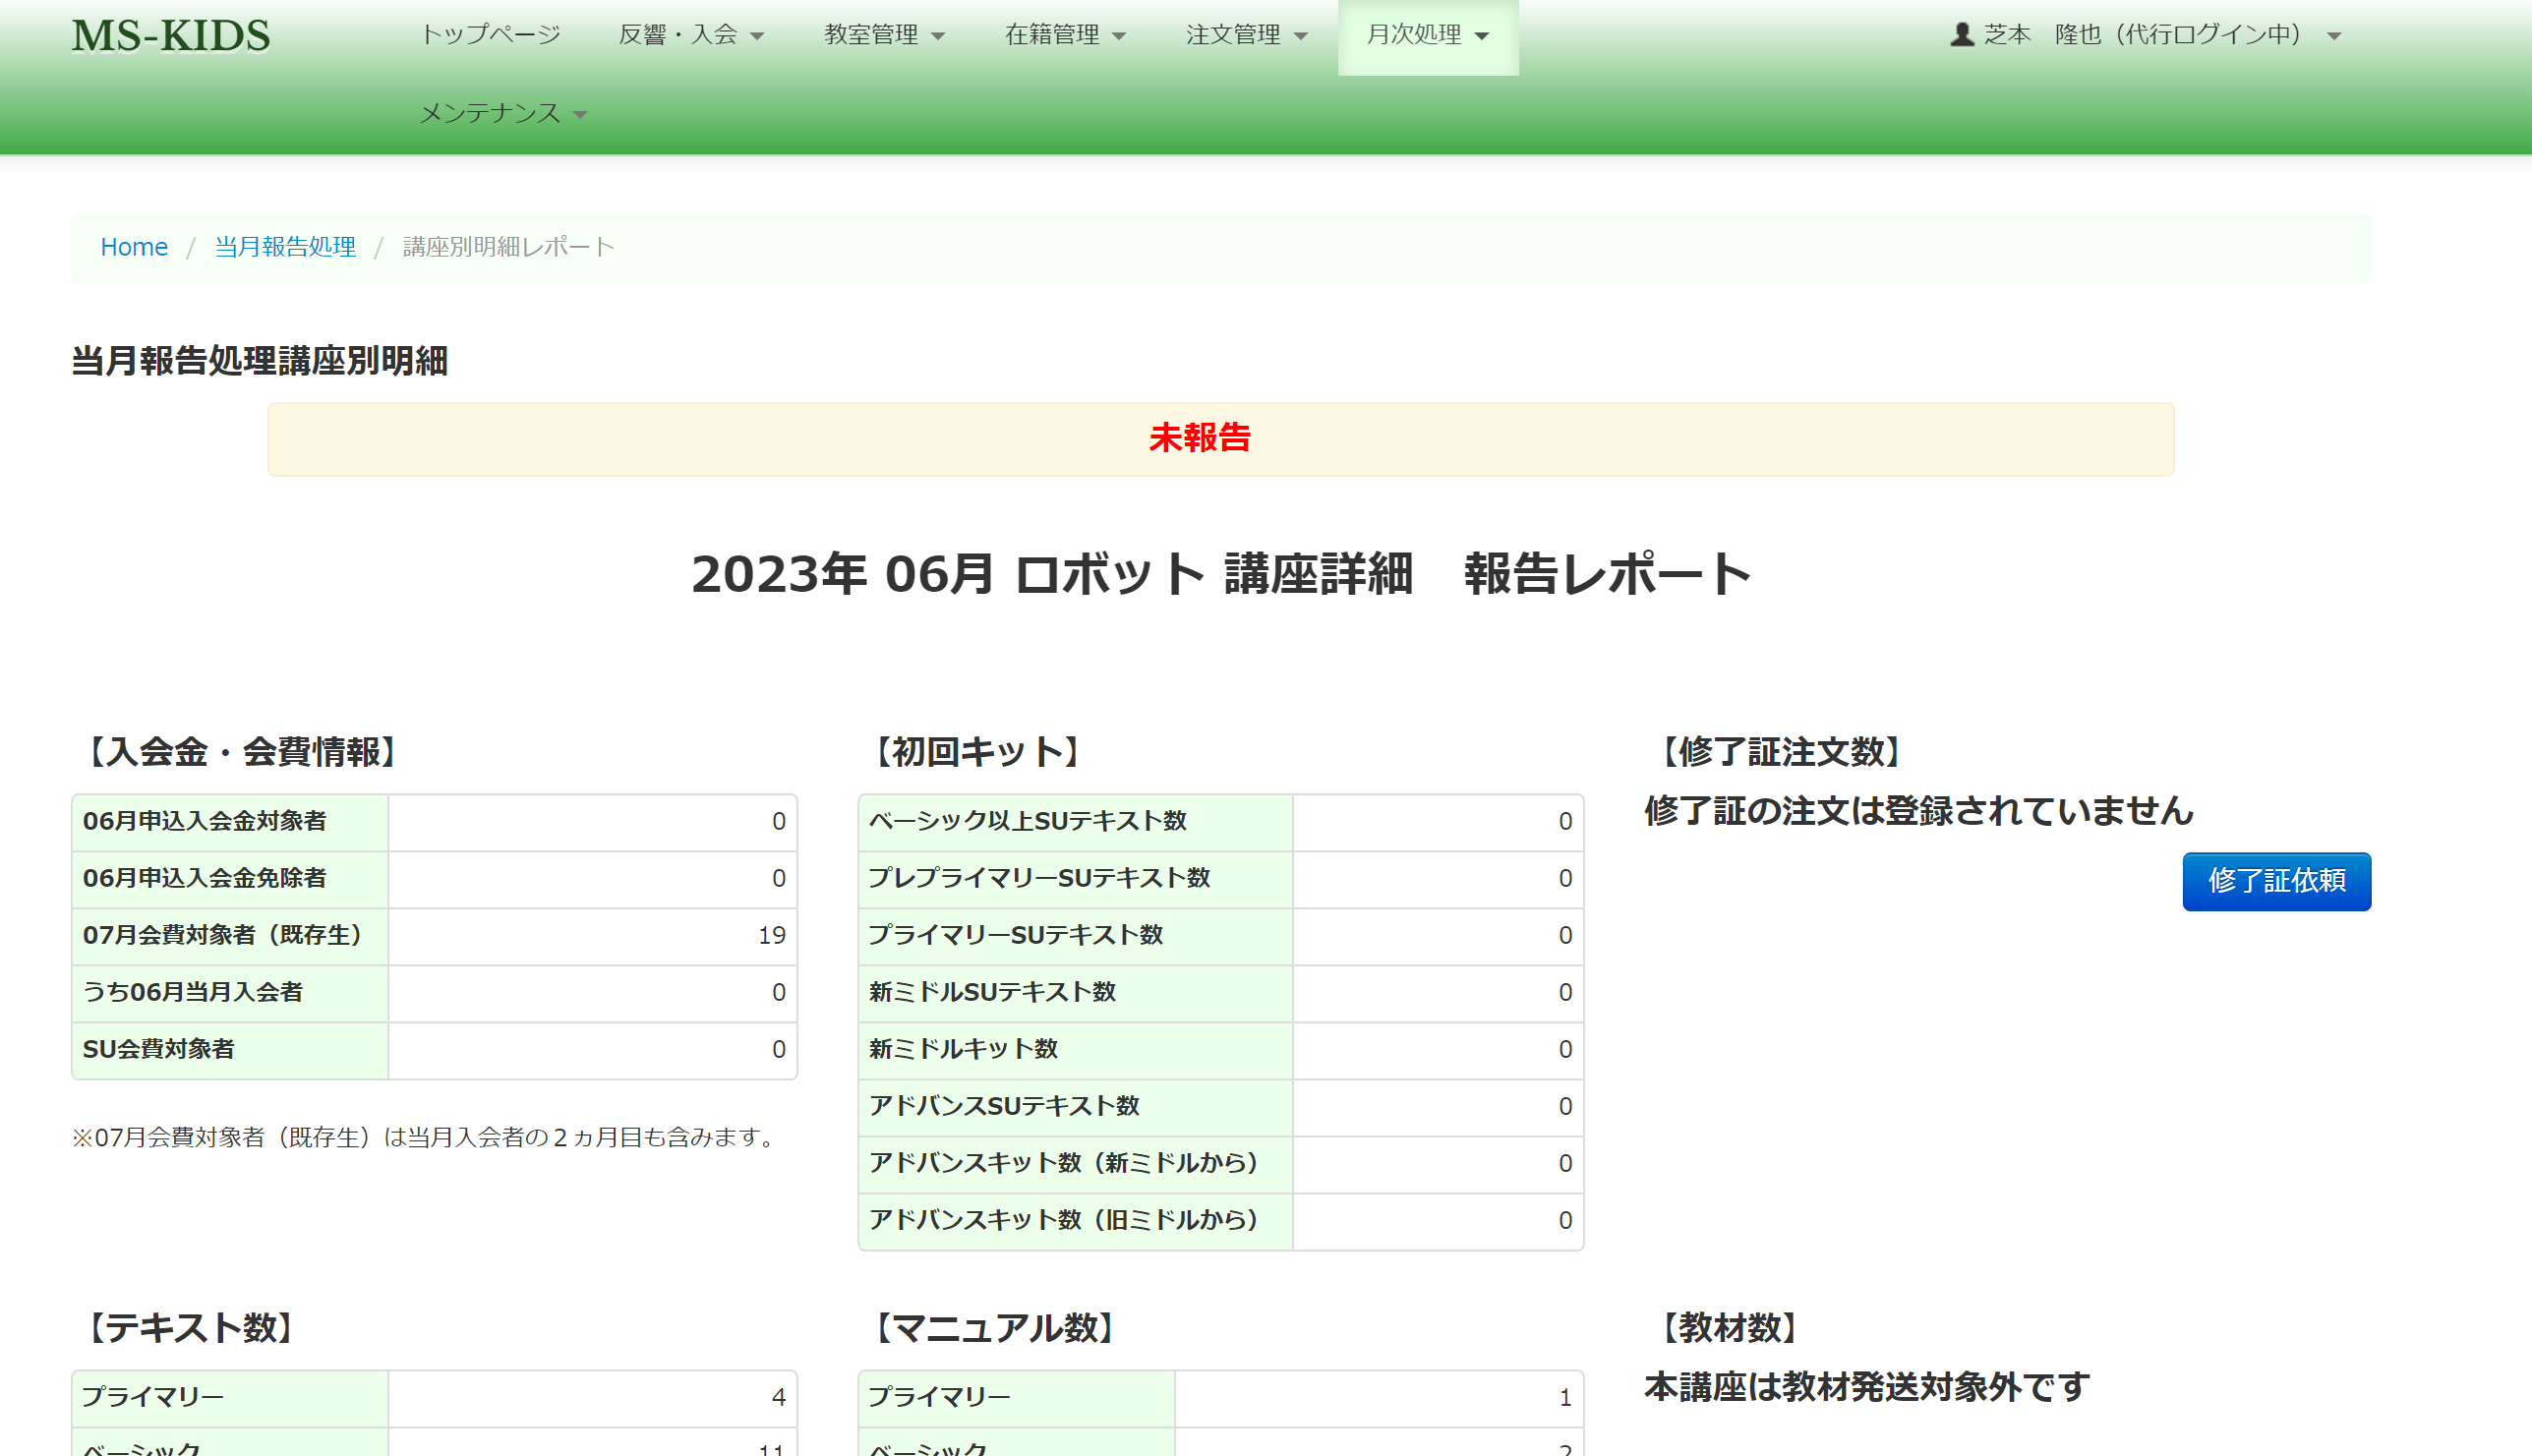
Task: Open the 在籍管理 dropdown
Action: (1065, 35)
